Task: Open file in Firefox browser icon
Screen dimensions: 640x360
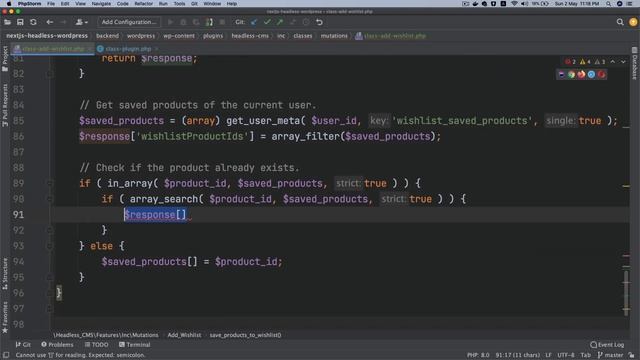Action: click(581, 74)
